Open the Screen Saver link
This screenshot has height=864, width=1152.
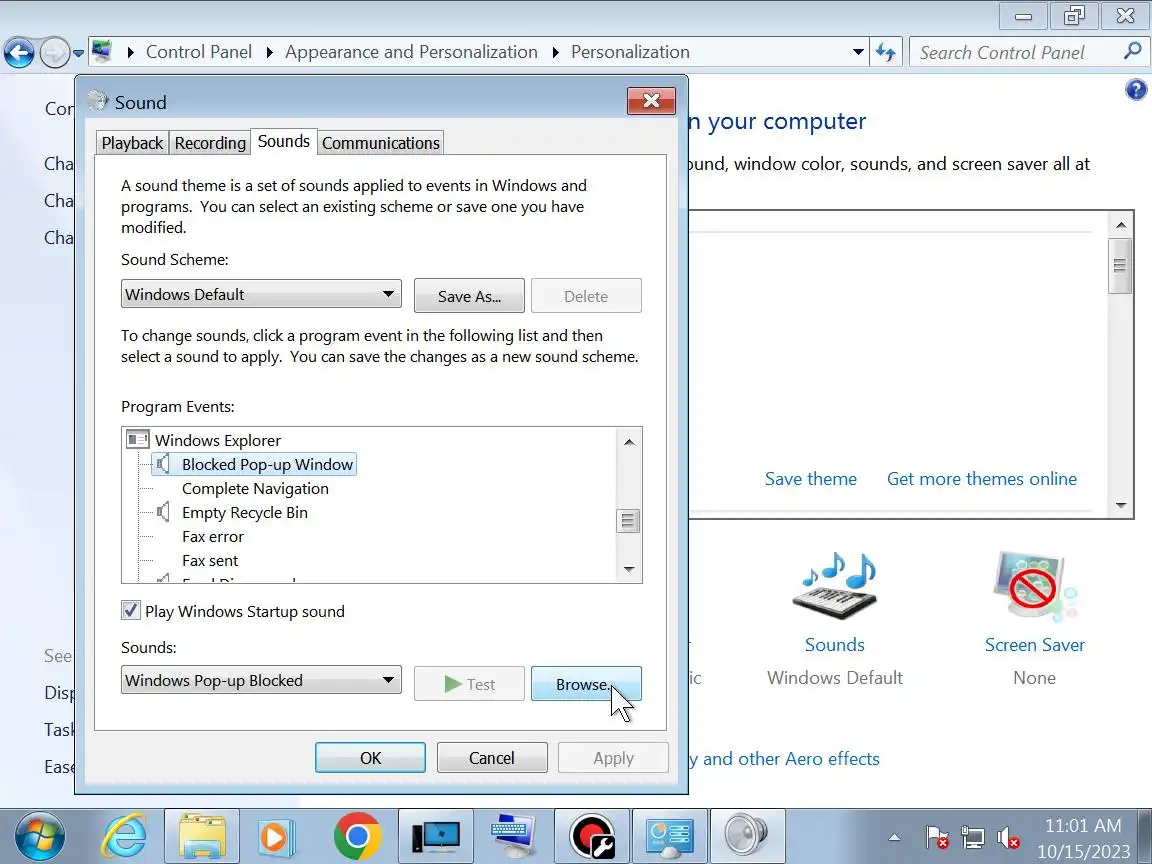(1034, 644)
